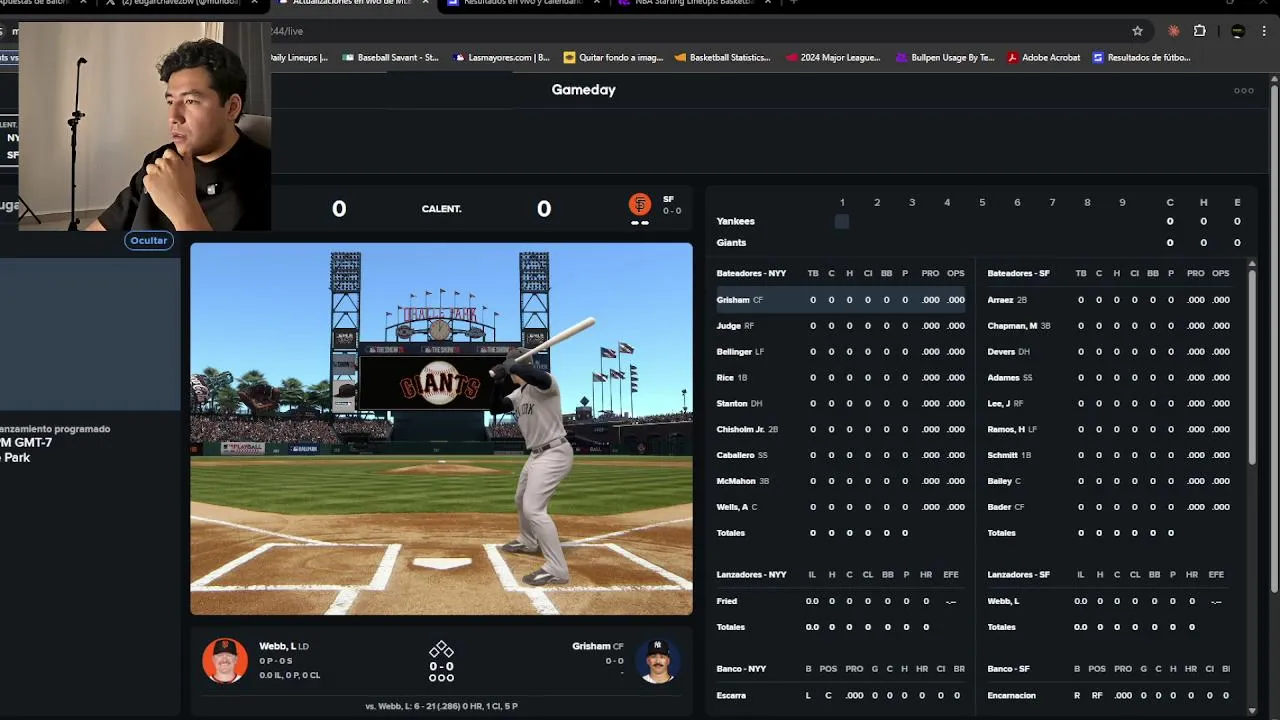Click the base runners diamond indicator

(x=441, y=650)
